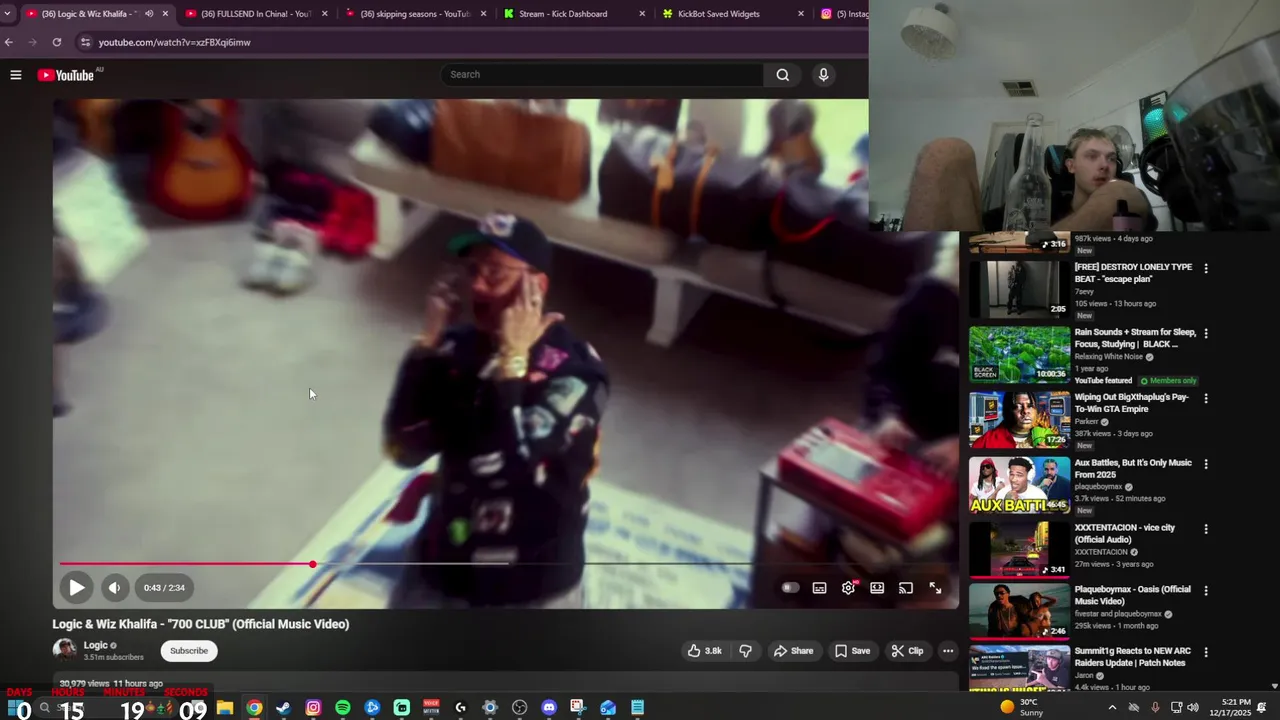Open options menu for DESTROY LONELY TYPE BEAT
1280x720 pixels.
pos(1206,269)
